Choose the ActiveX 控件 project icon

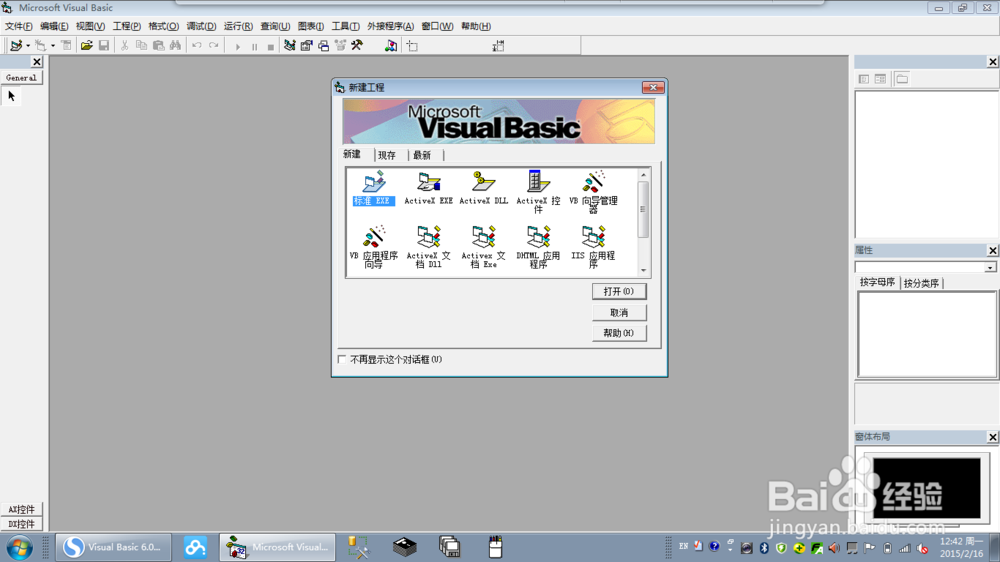pos(538,191)
